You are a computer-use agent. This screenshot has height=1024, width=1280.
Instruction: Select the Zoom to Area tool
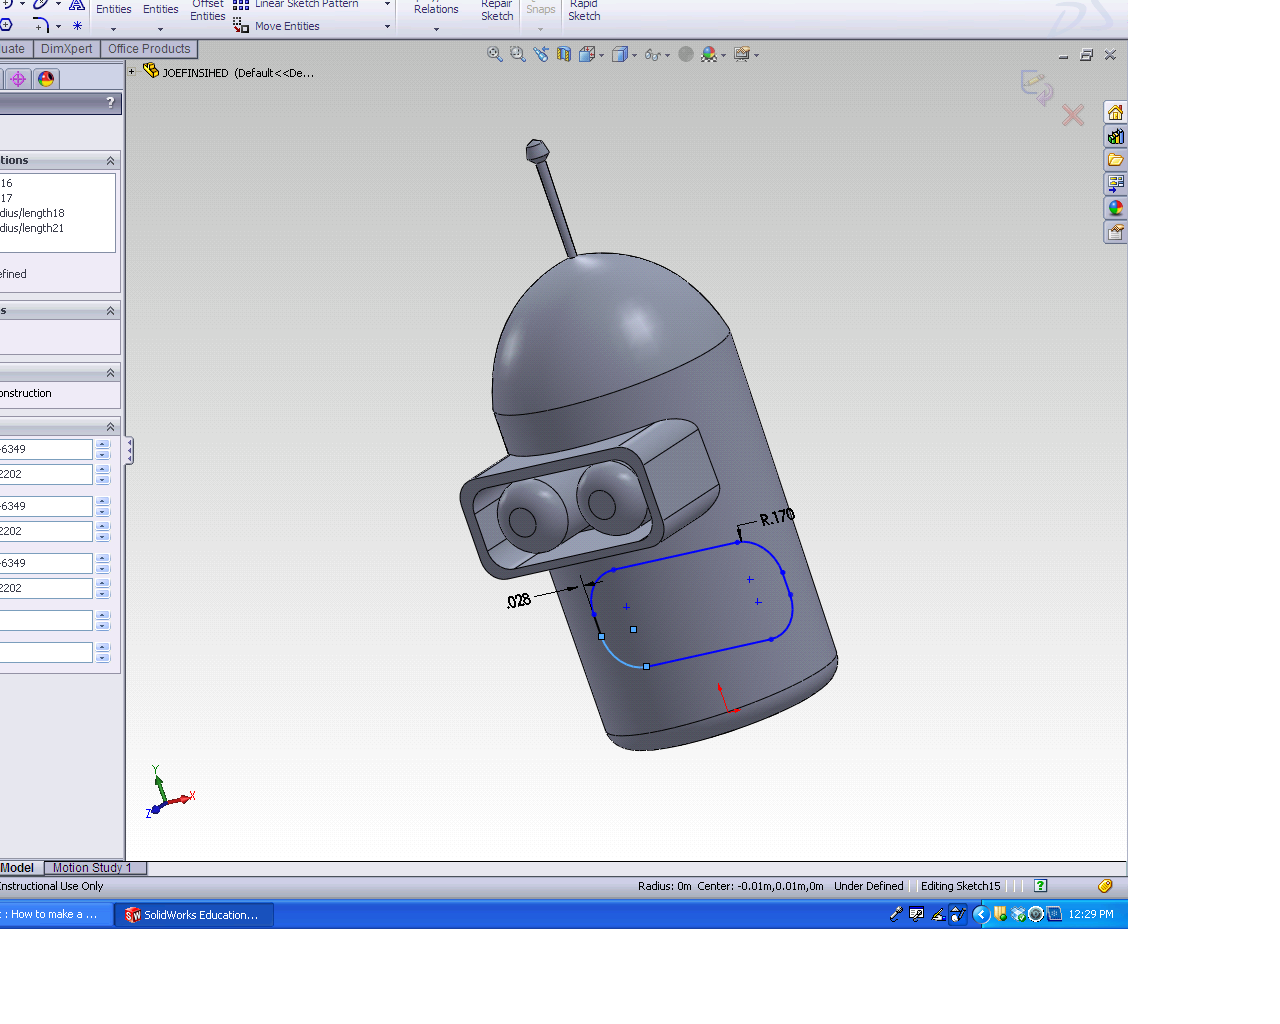tap(517, 54)
